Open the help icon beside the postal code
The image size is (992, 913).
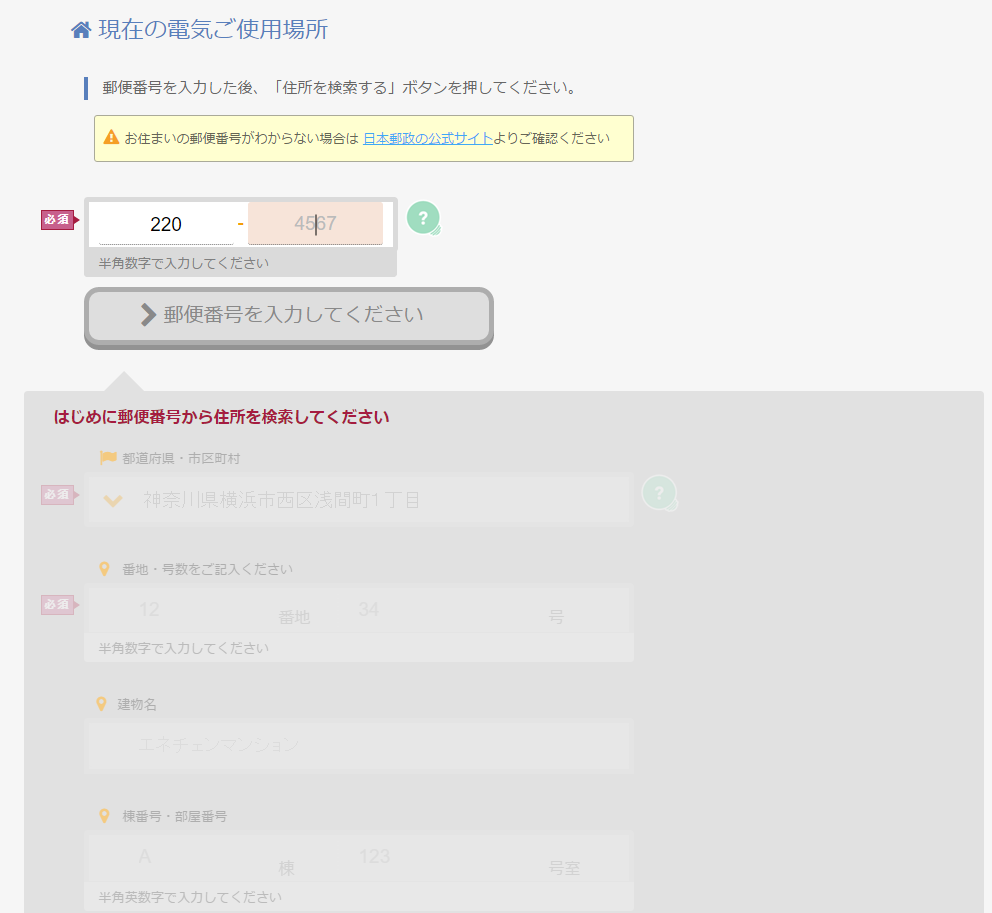(x=423, y=218)
